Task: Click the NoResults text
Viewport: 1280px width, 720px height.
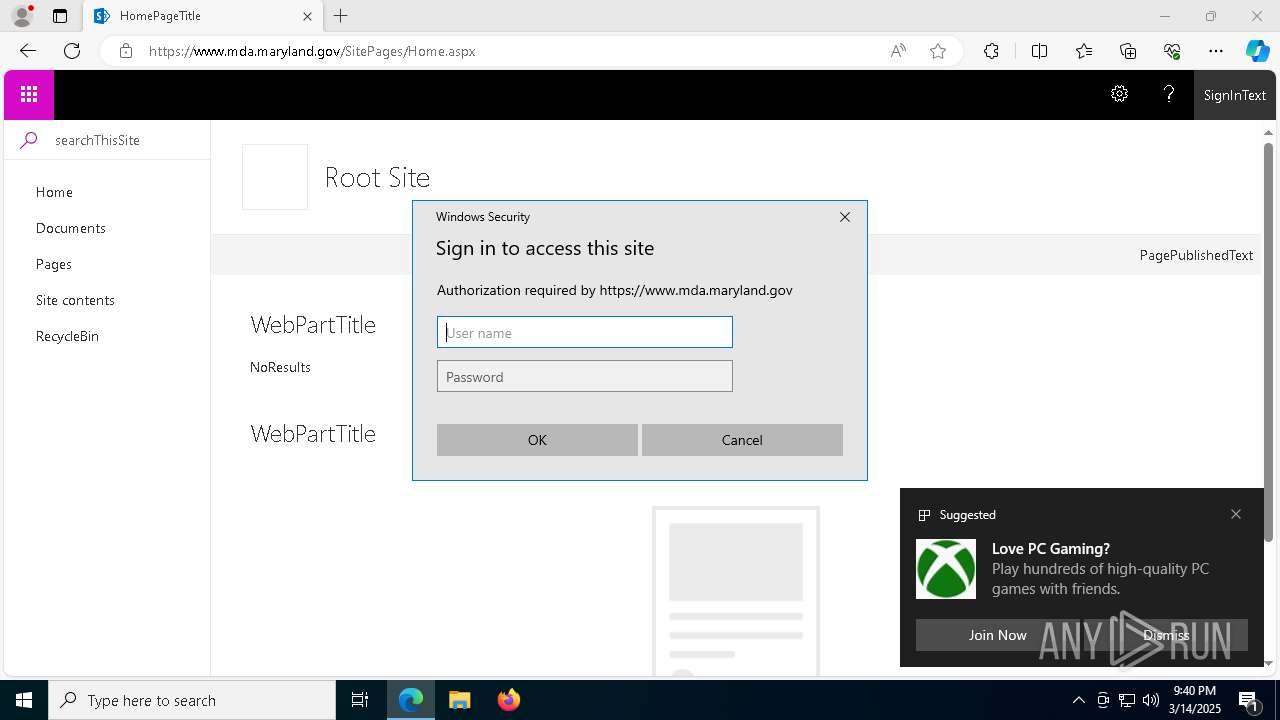Action: [280, 367]
